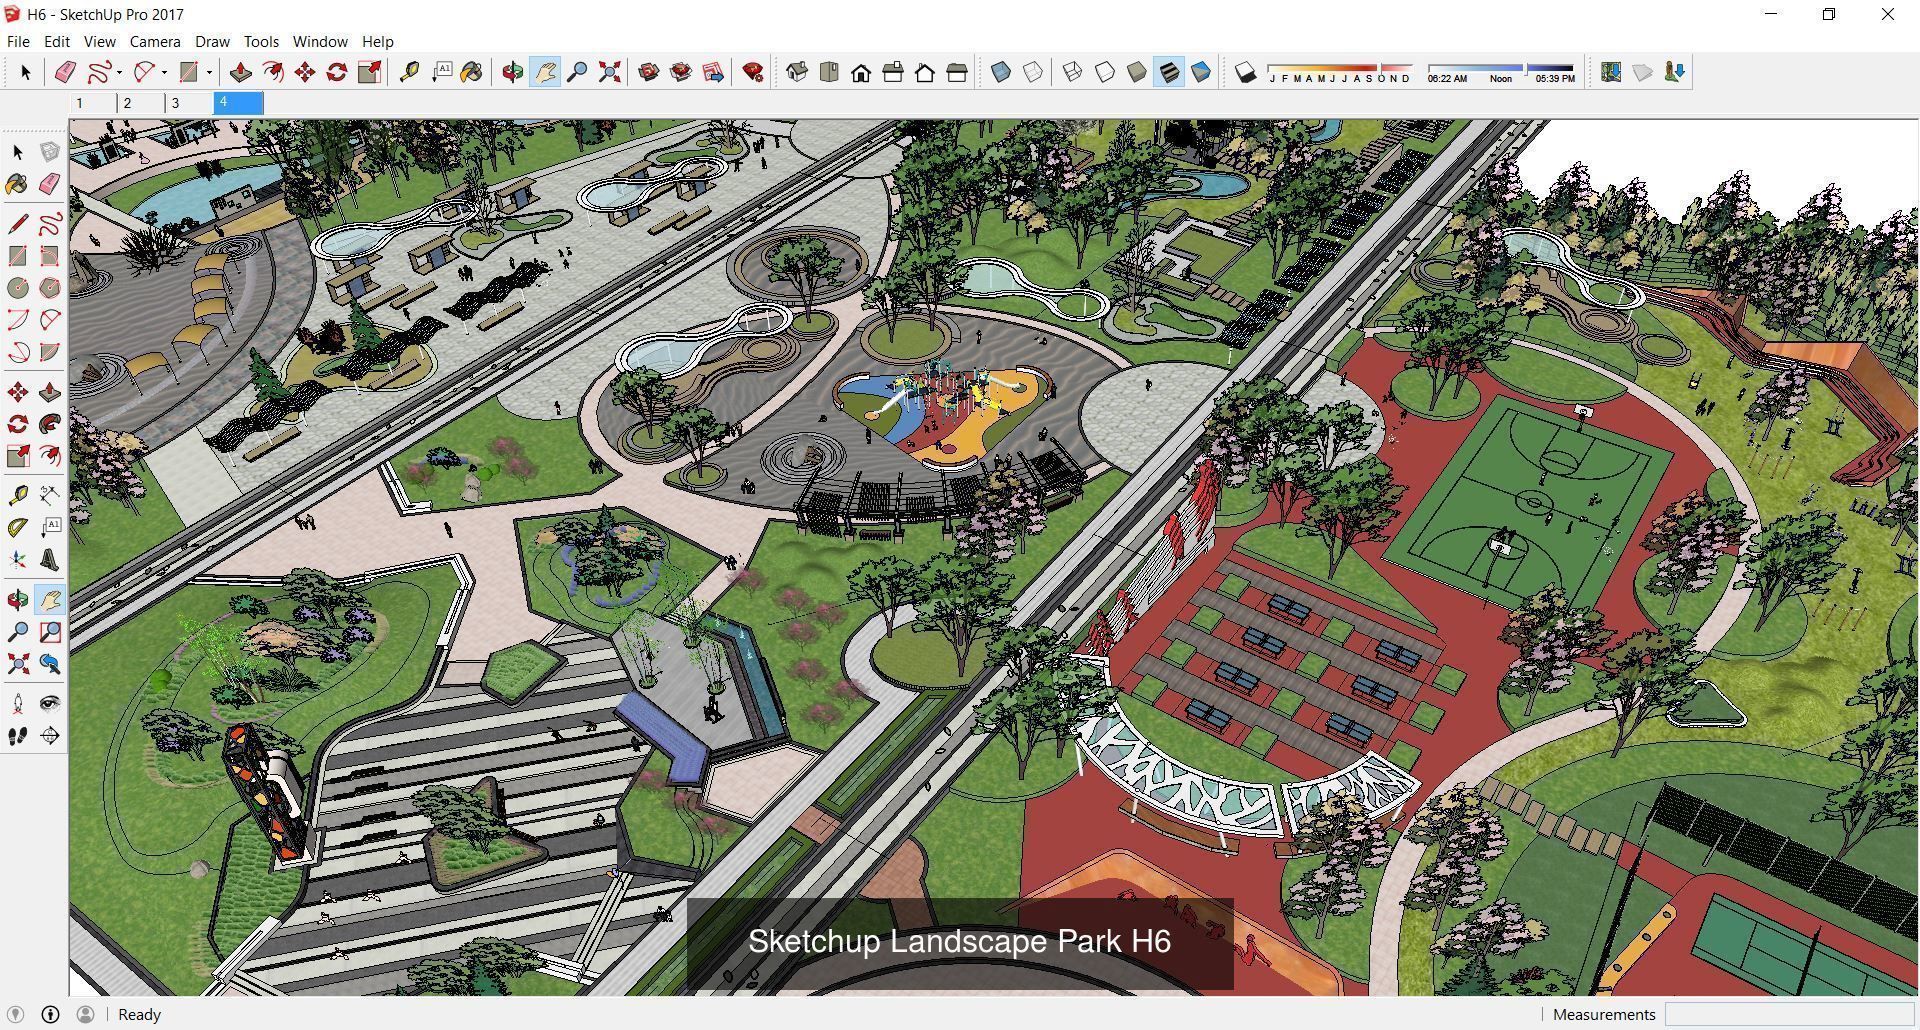Screen dimensions: 1920x1030
Task: Toggle Show/Hide Shadows button
Action: [x=1245, y=72]
